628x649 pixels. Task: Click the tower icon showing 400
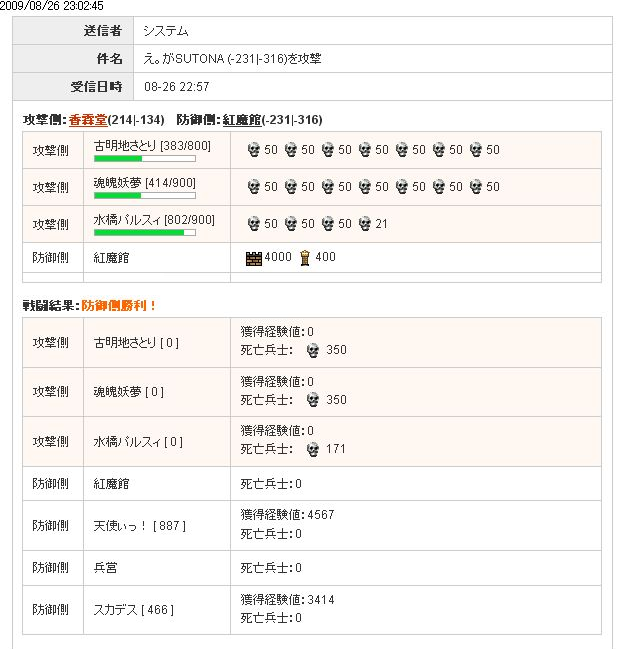click(x=305, y=258)
